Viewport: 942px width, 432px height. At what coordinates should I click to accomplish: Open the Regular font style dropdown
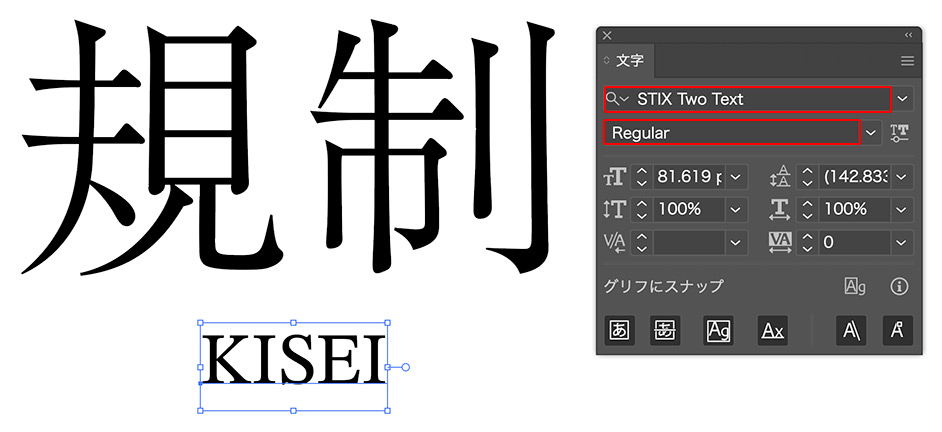click(872, 133)
